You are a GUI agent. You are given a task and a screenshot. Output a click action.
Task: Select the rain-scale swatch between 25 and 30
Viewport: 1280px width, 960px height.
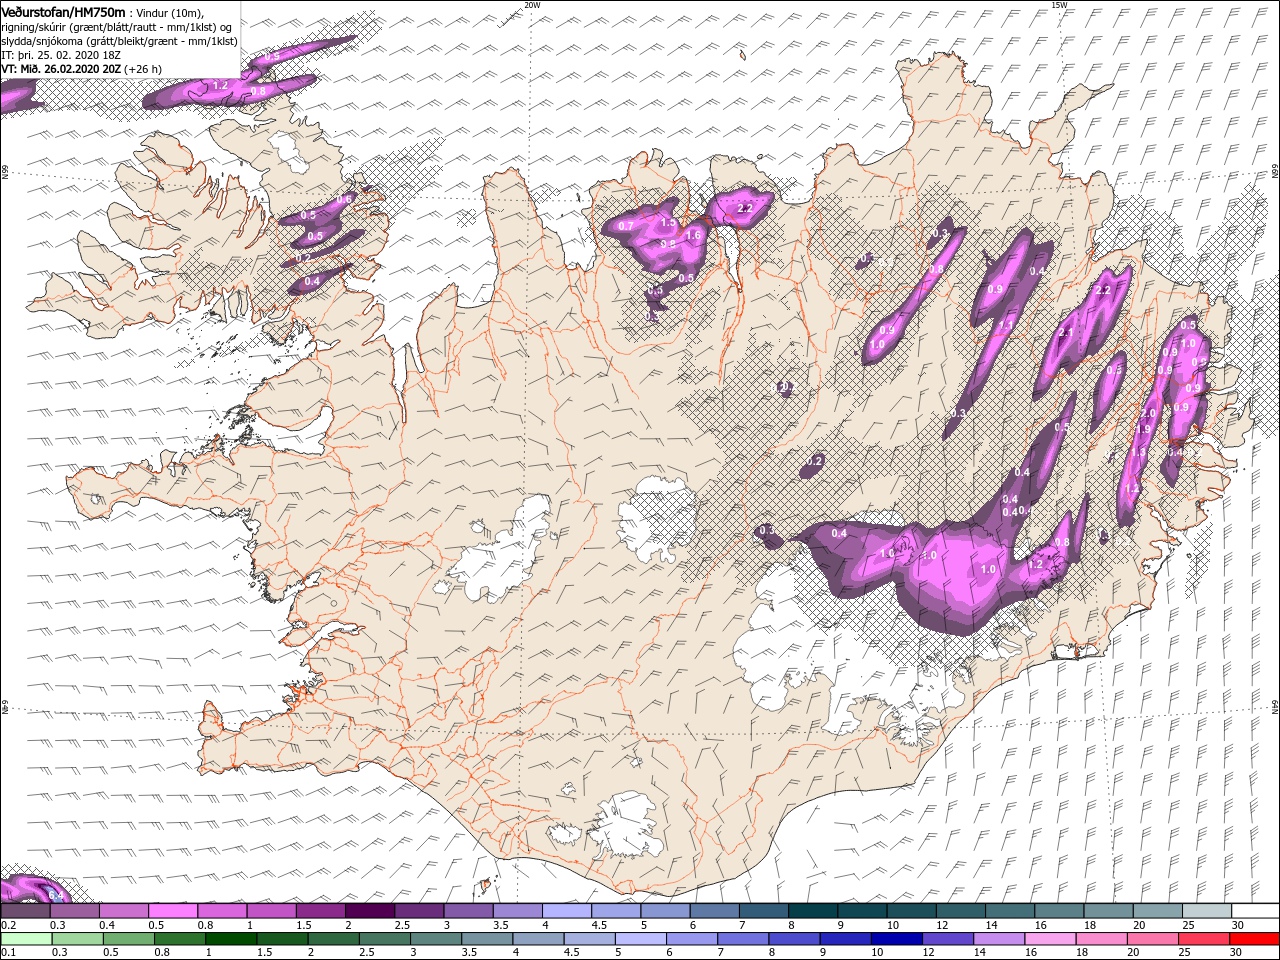pyautogui.click(x=1203, y=939)
